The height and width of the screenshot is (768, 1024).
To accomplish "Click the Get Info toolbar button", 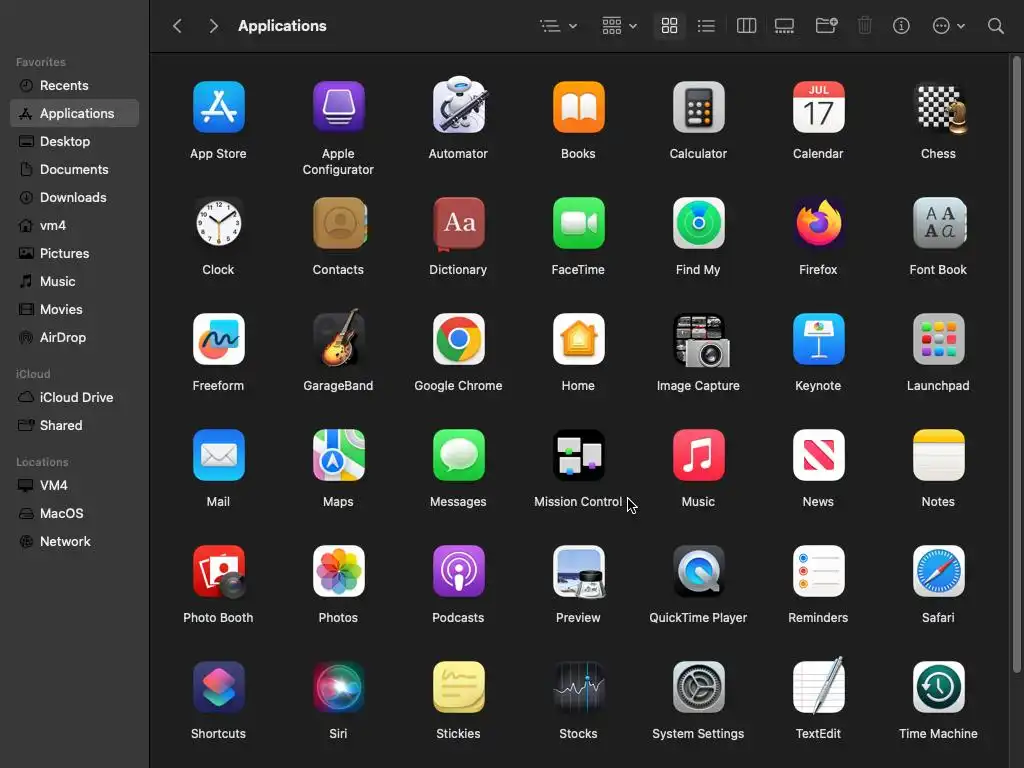I will [x=901, y=26].
